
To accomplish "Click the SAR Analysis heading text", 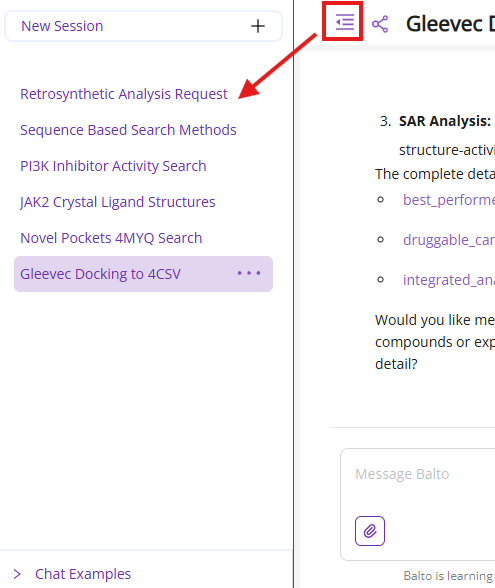I will (x=445, y=121).
